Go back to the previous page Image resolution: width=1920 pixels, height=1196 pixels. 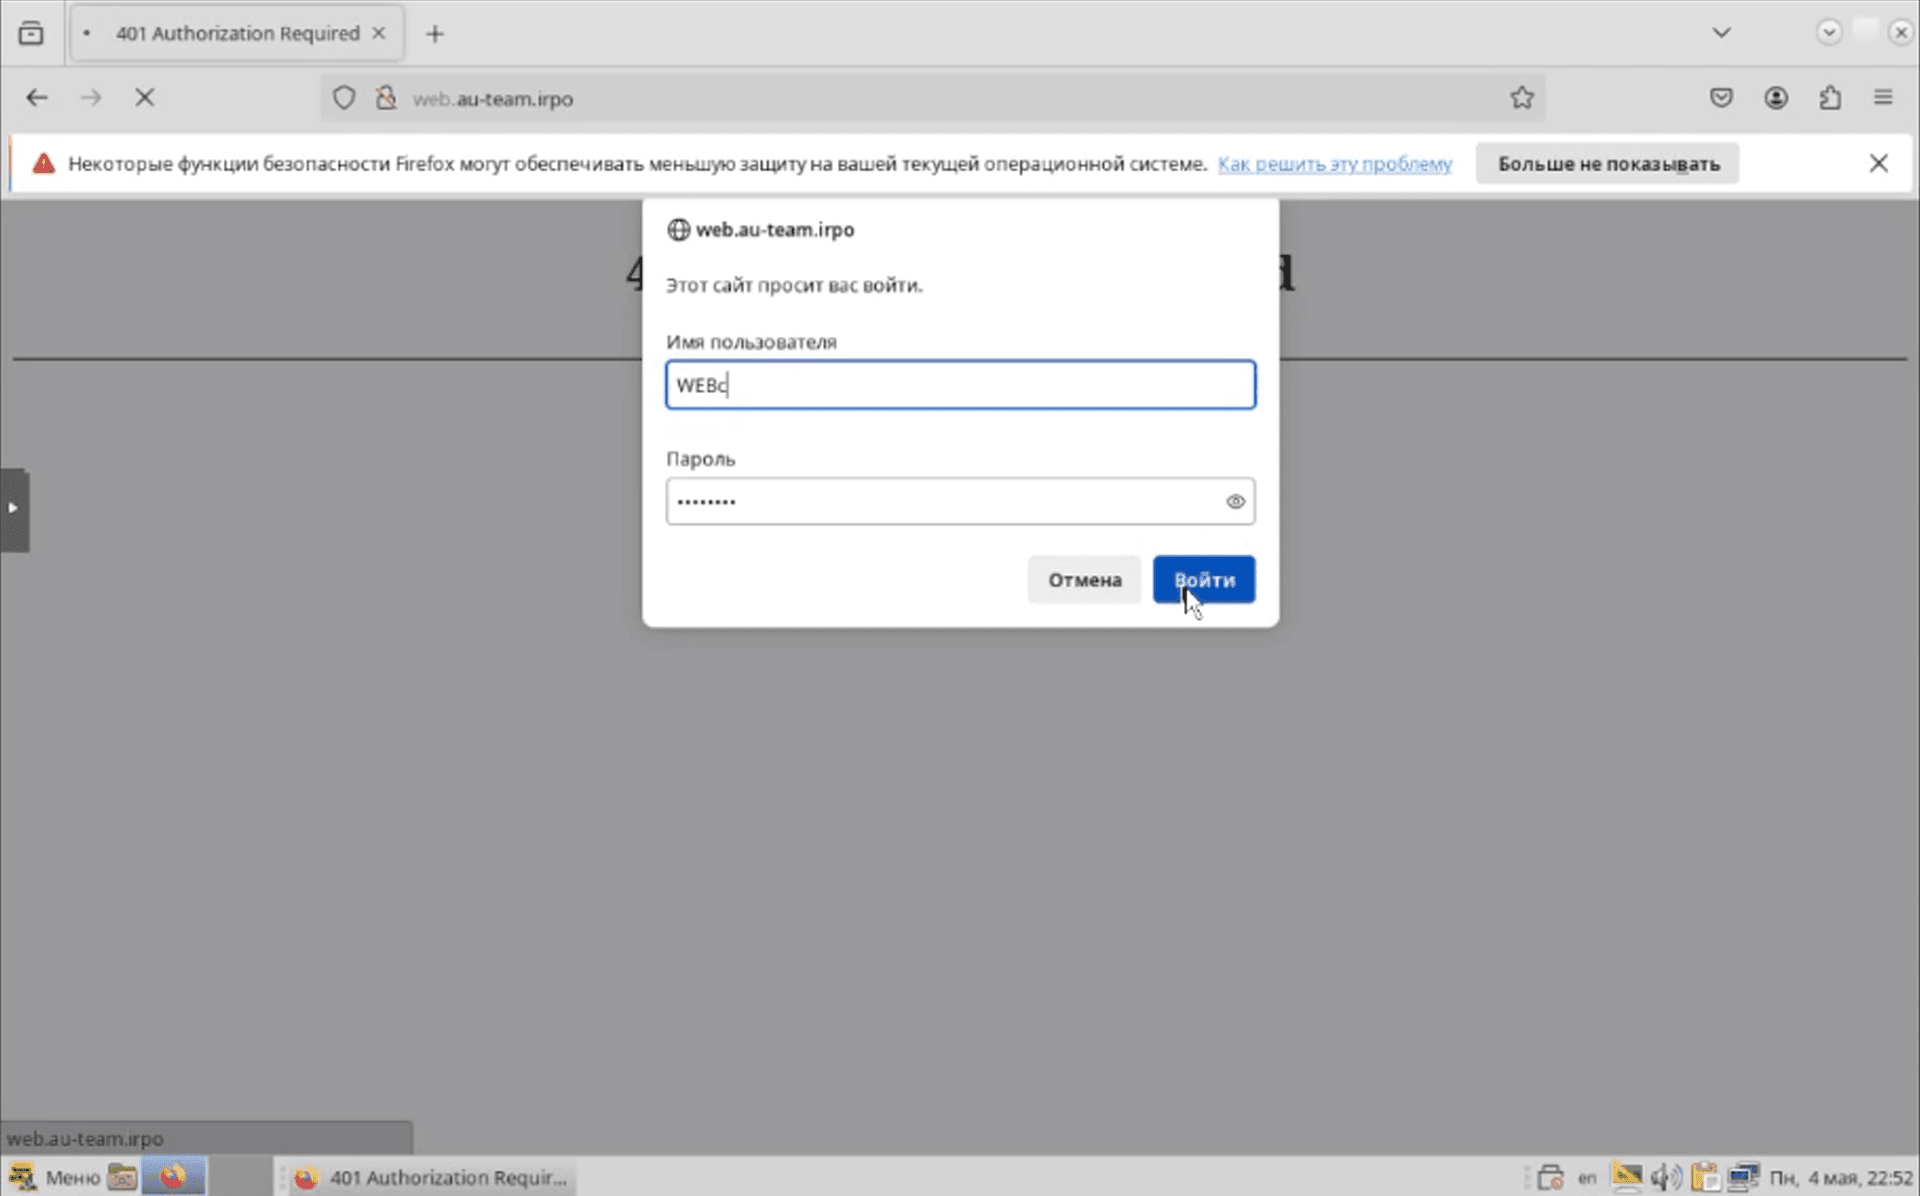(37, 97)
